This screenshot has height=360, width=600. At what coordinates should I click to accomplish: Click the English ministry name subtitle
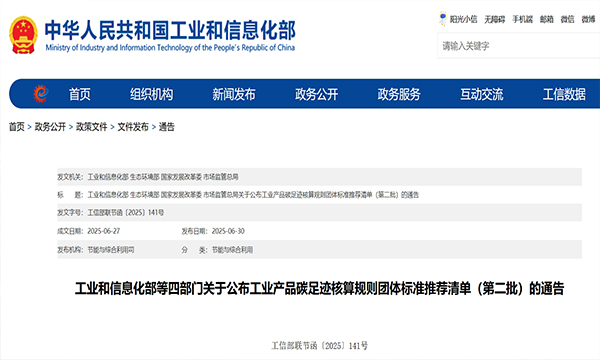pyautogui.click(x=170, y=48)
